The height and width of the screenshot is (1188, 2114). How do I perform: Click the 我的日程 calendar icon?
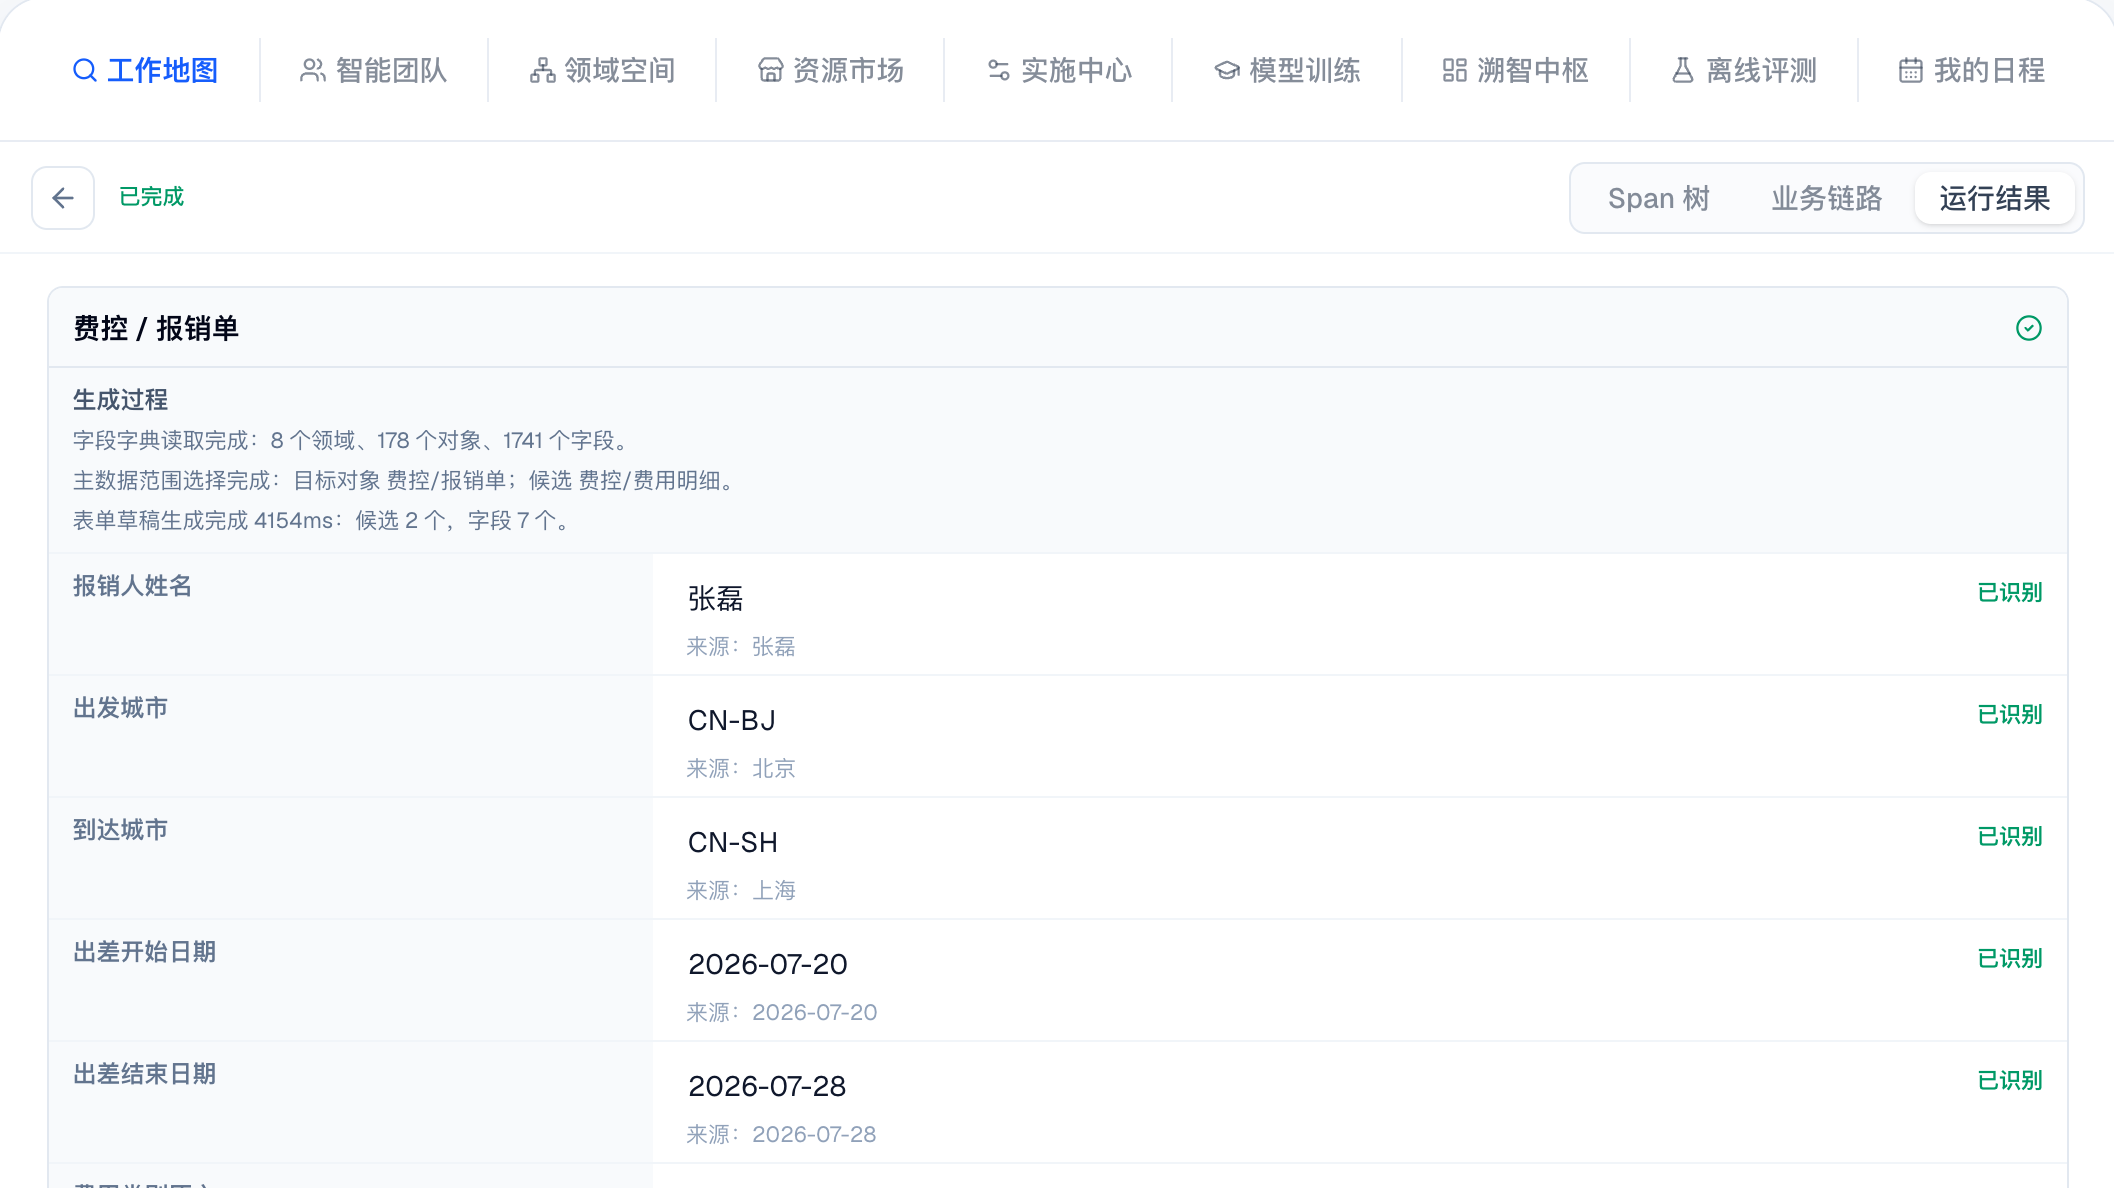(1911, 70)
